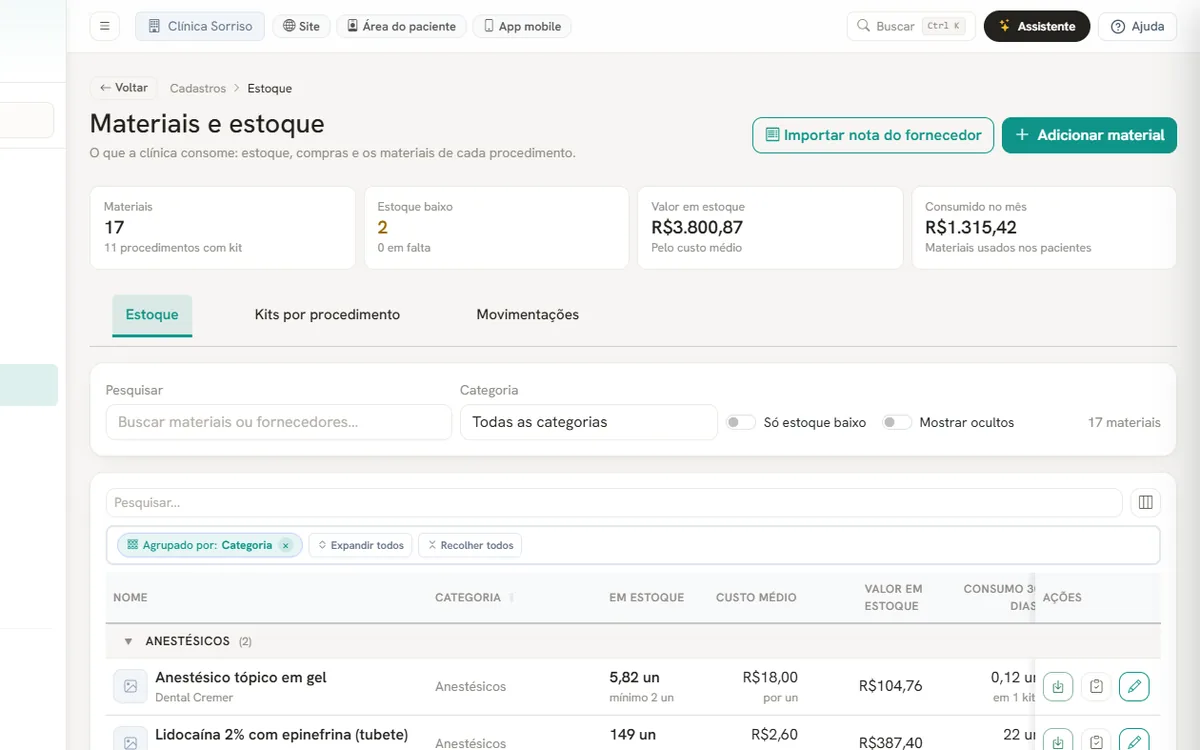
Task: Select the Valor em estoque card
Action: 770,227
